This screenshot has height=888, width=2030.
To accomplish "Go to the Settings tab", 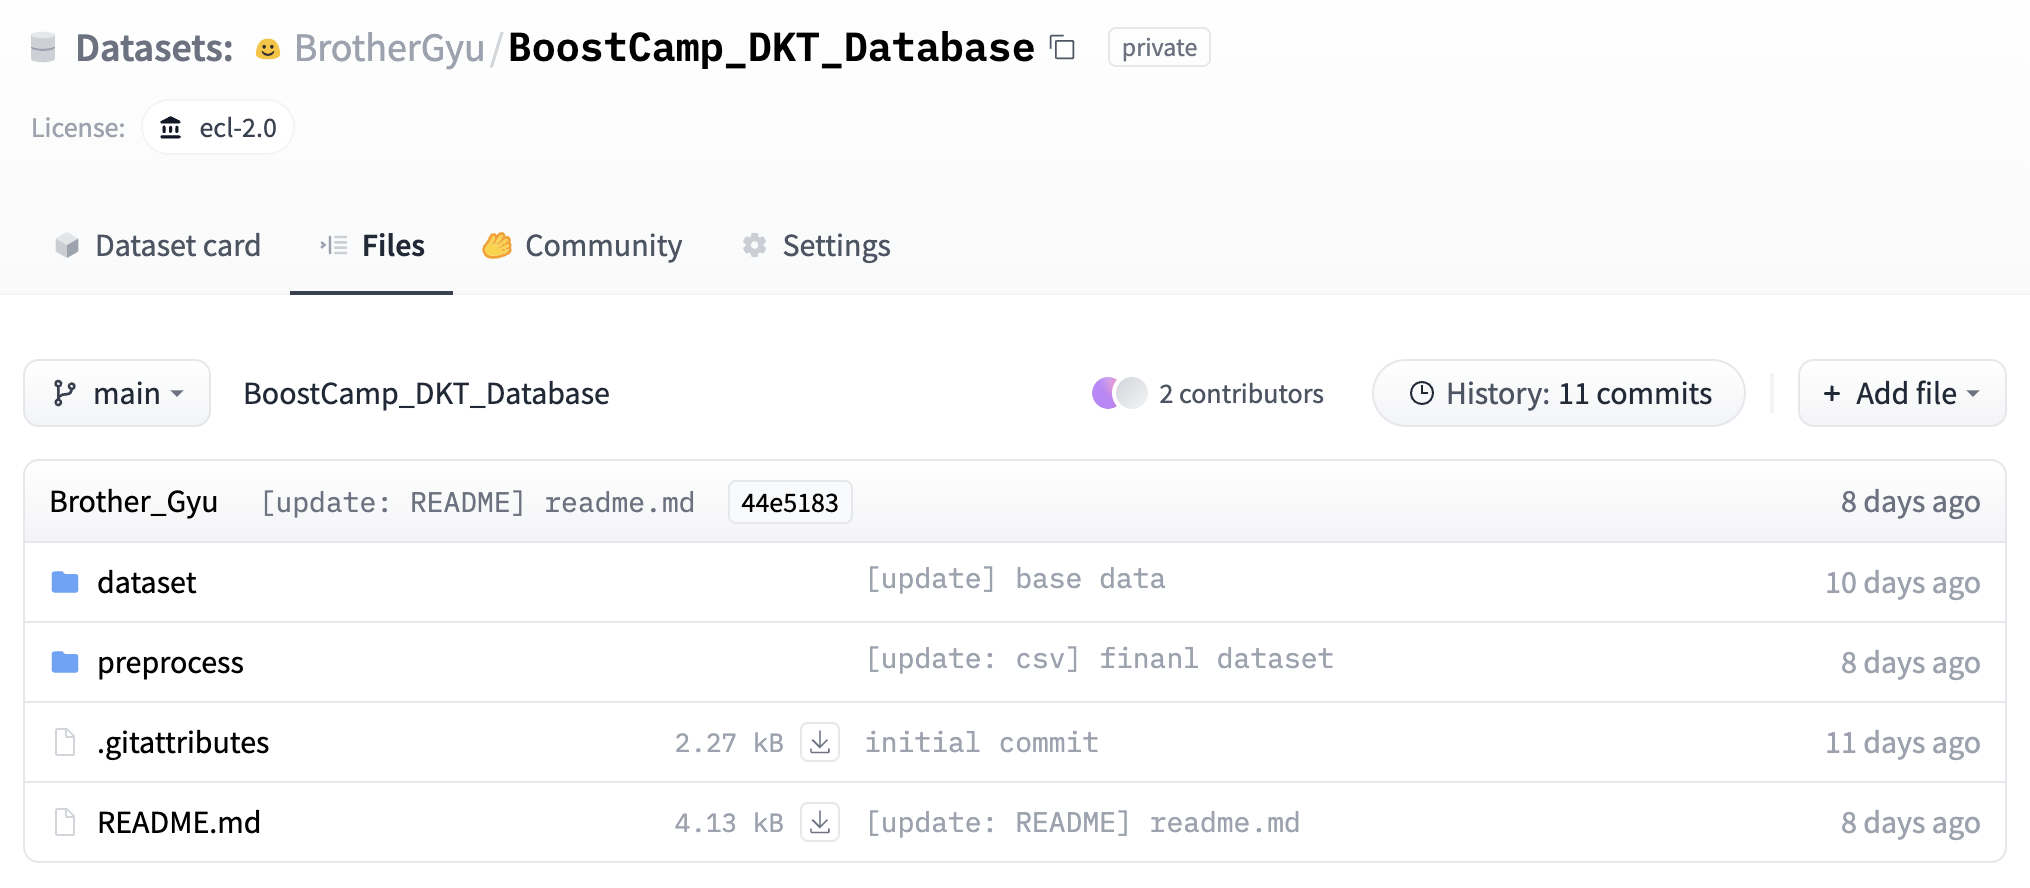I will click(816, 245).
